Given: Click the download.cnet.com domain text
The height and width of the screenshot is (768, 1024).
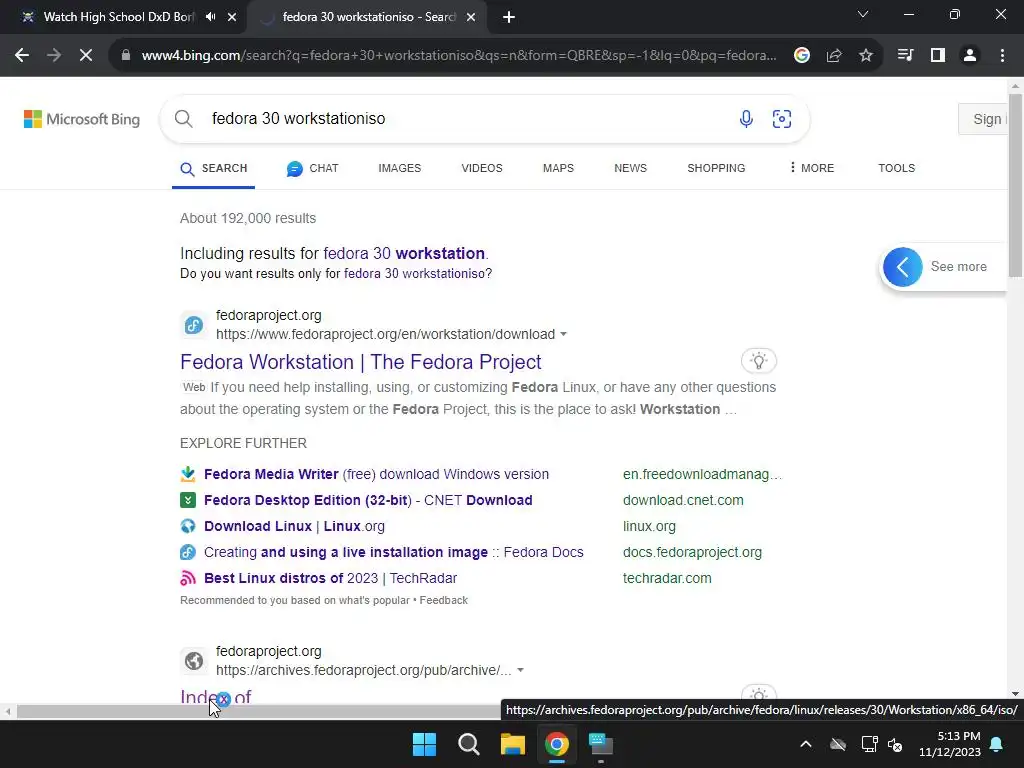Looking at the screenshot, I should coord(683,500).
